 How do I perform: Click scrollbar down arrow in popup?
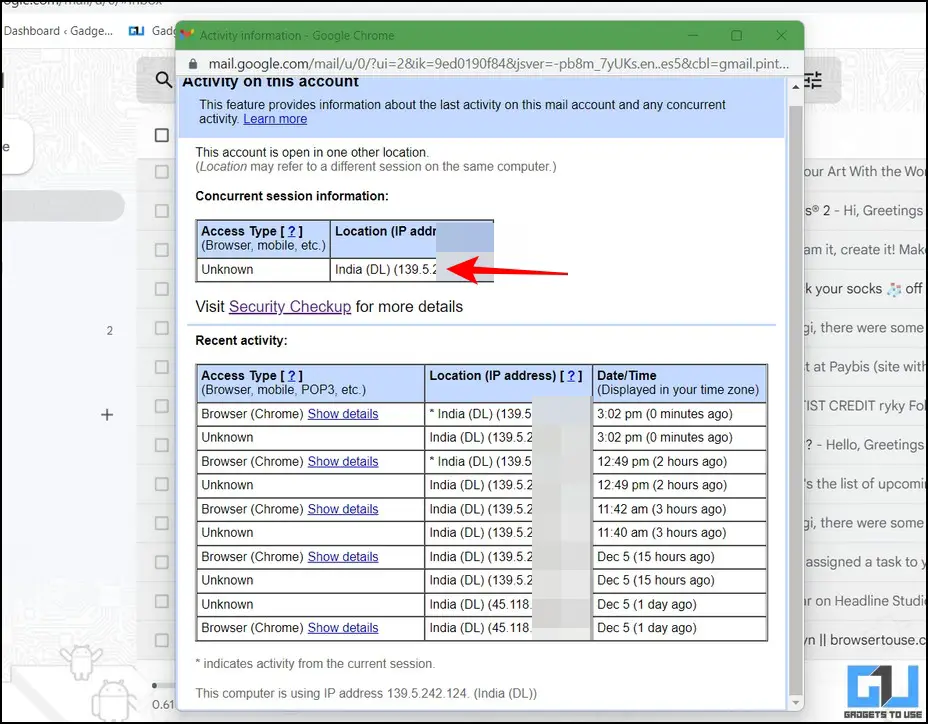tap(795, 703)
